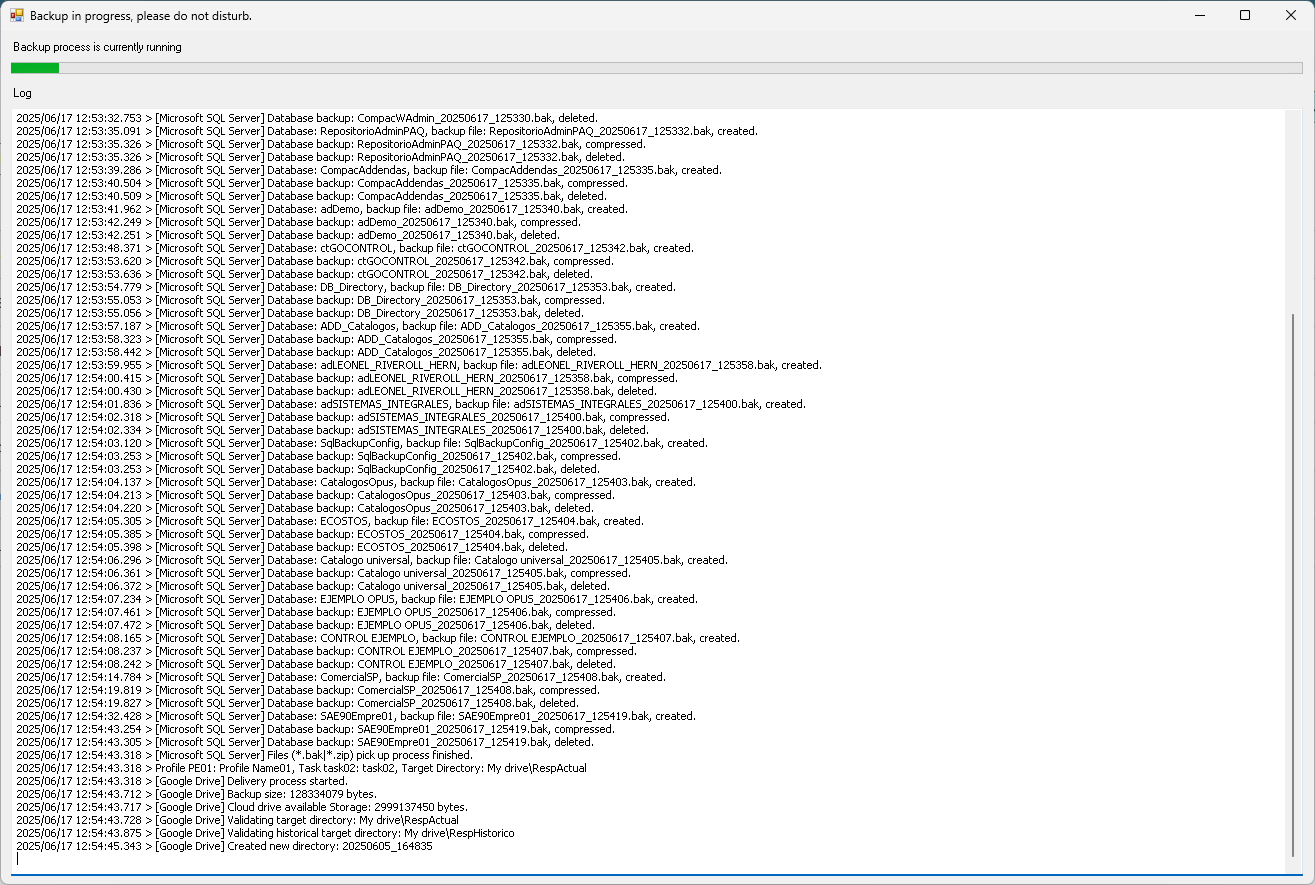This screenshot has height=885, width=1315.
Task: Select the DB_Directory backup file created line
Action: (x=346, y=287)
